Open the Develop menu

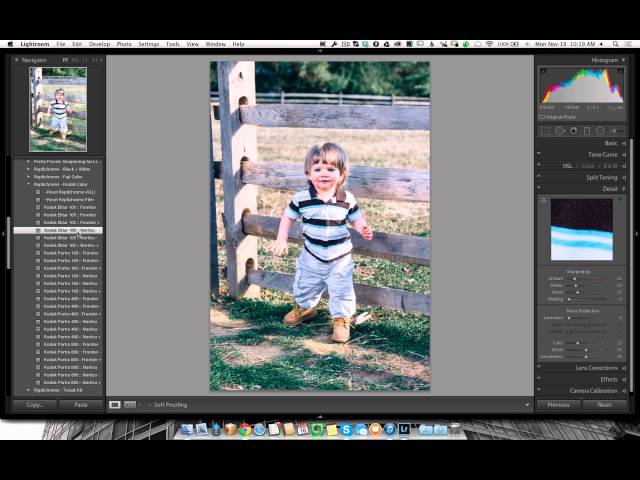[x=99, y=44]
